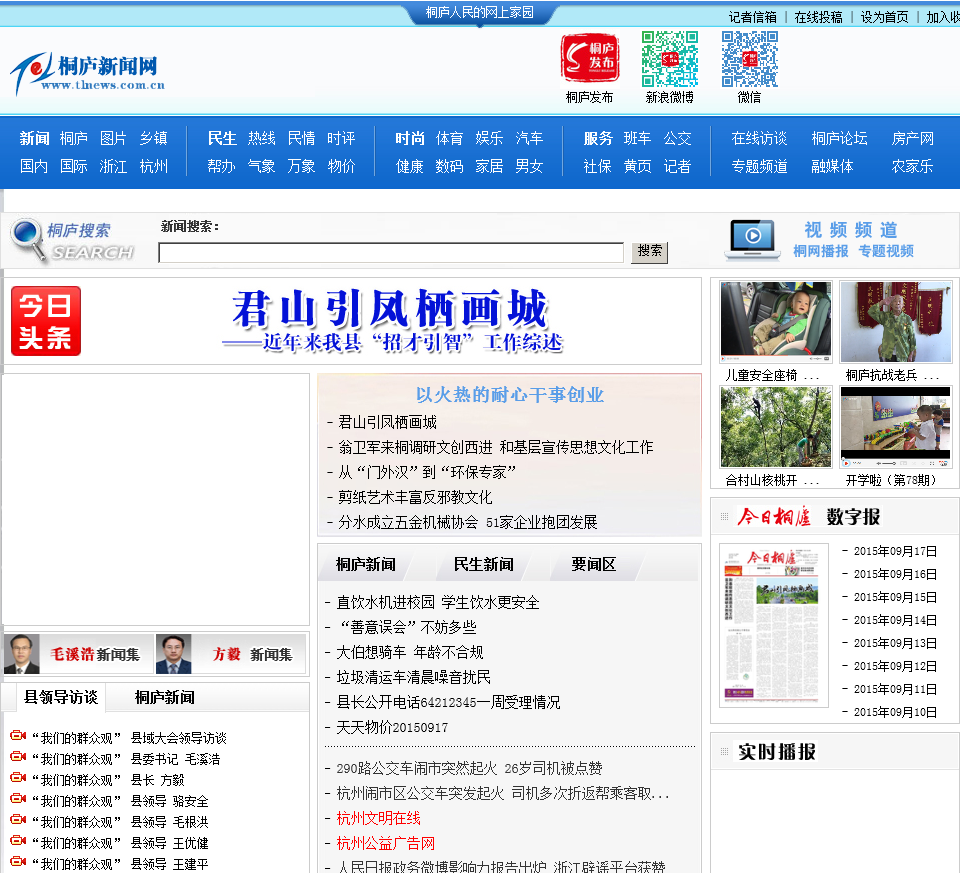
Task: Open 民生 in the navigation bar
Action: click(x=222, y=138)
